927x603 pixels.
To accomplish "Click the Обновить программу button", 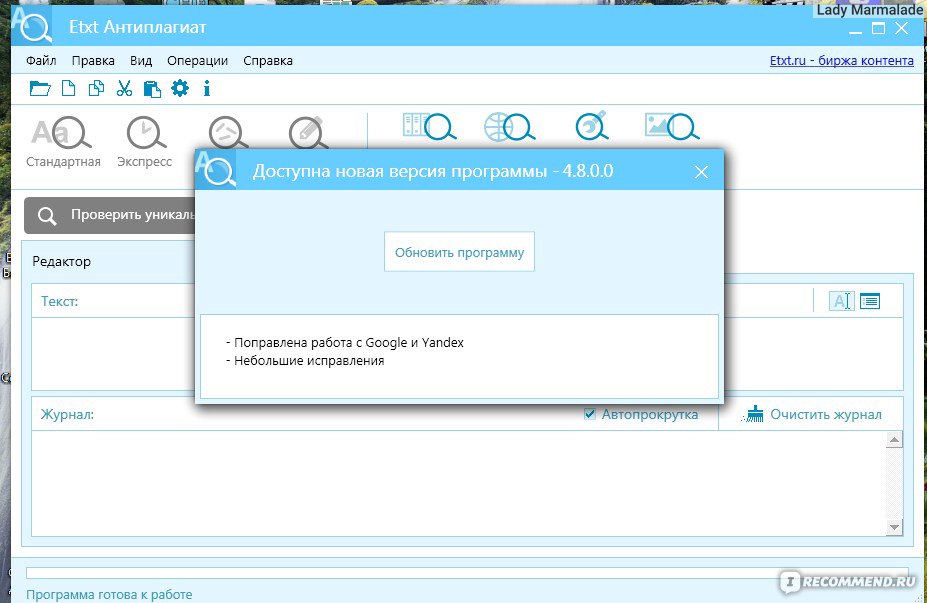I will (459, 252).
